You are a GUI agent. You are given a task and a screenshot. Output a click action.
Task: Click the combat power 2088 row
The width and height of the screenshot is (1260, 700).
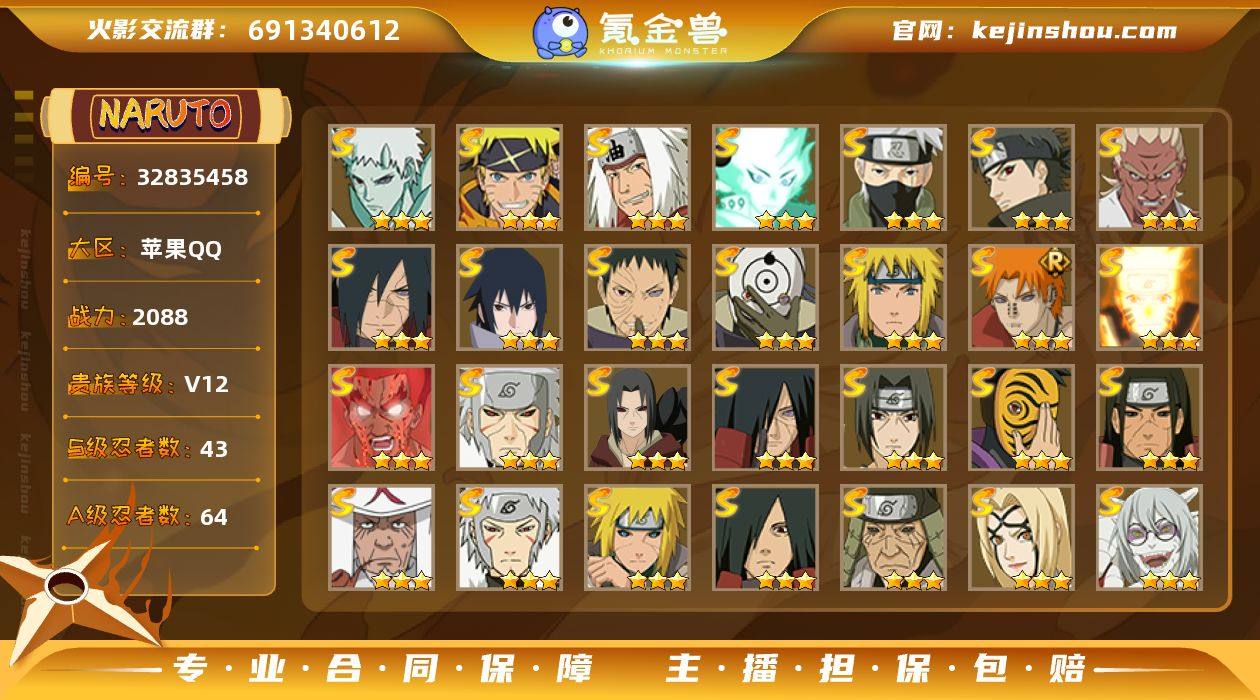128,317
